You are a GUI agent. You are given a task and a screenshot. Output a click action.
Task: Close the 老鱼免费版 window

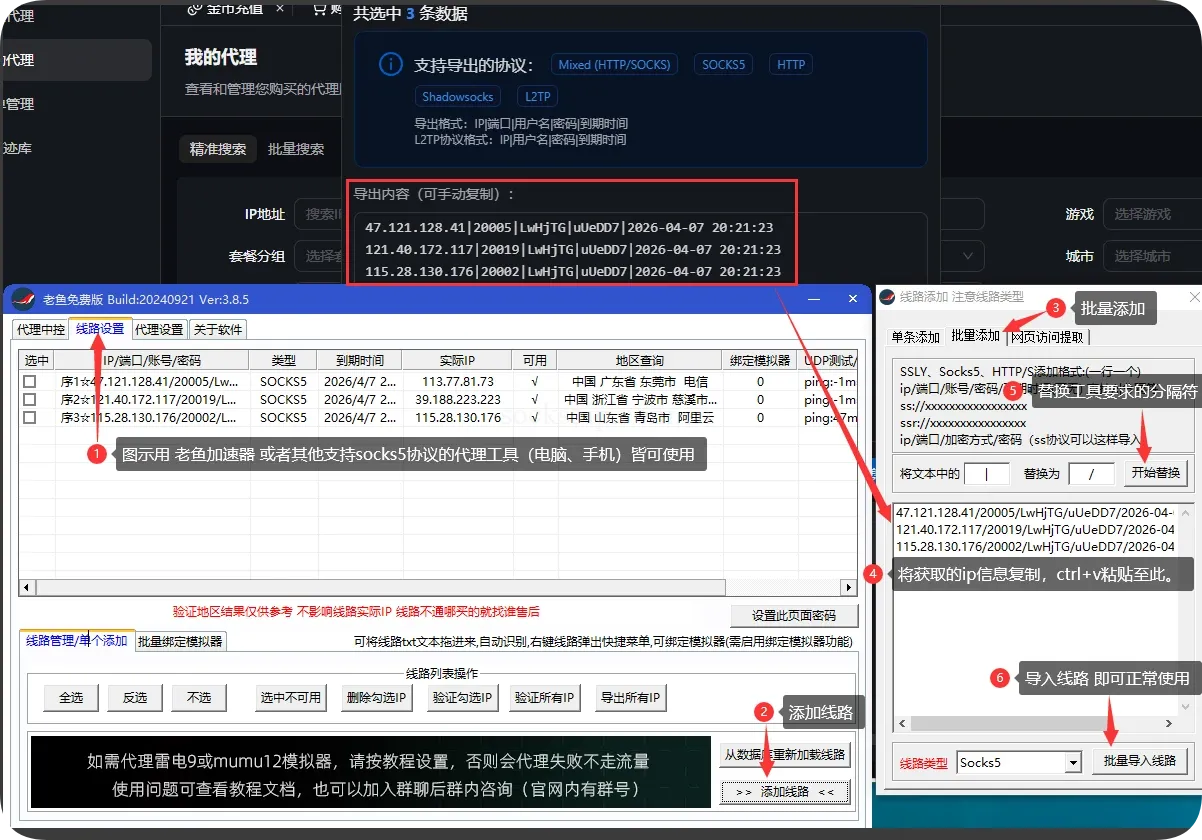point(852,298)
